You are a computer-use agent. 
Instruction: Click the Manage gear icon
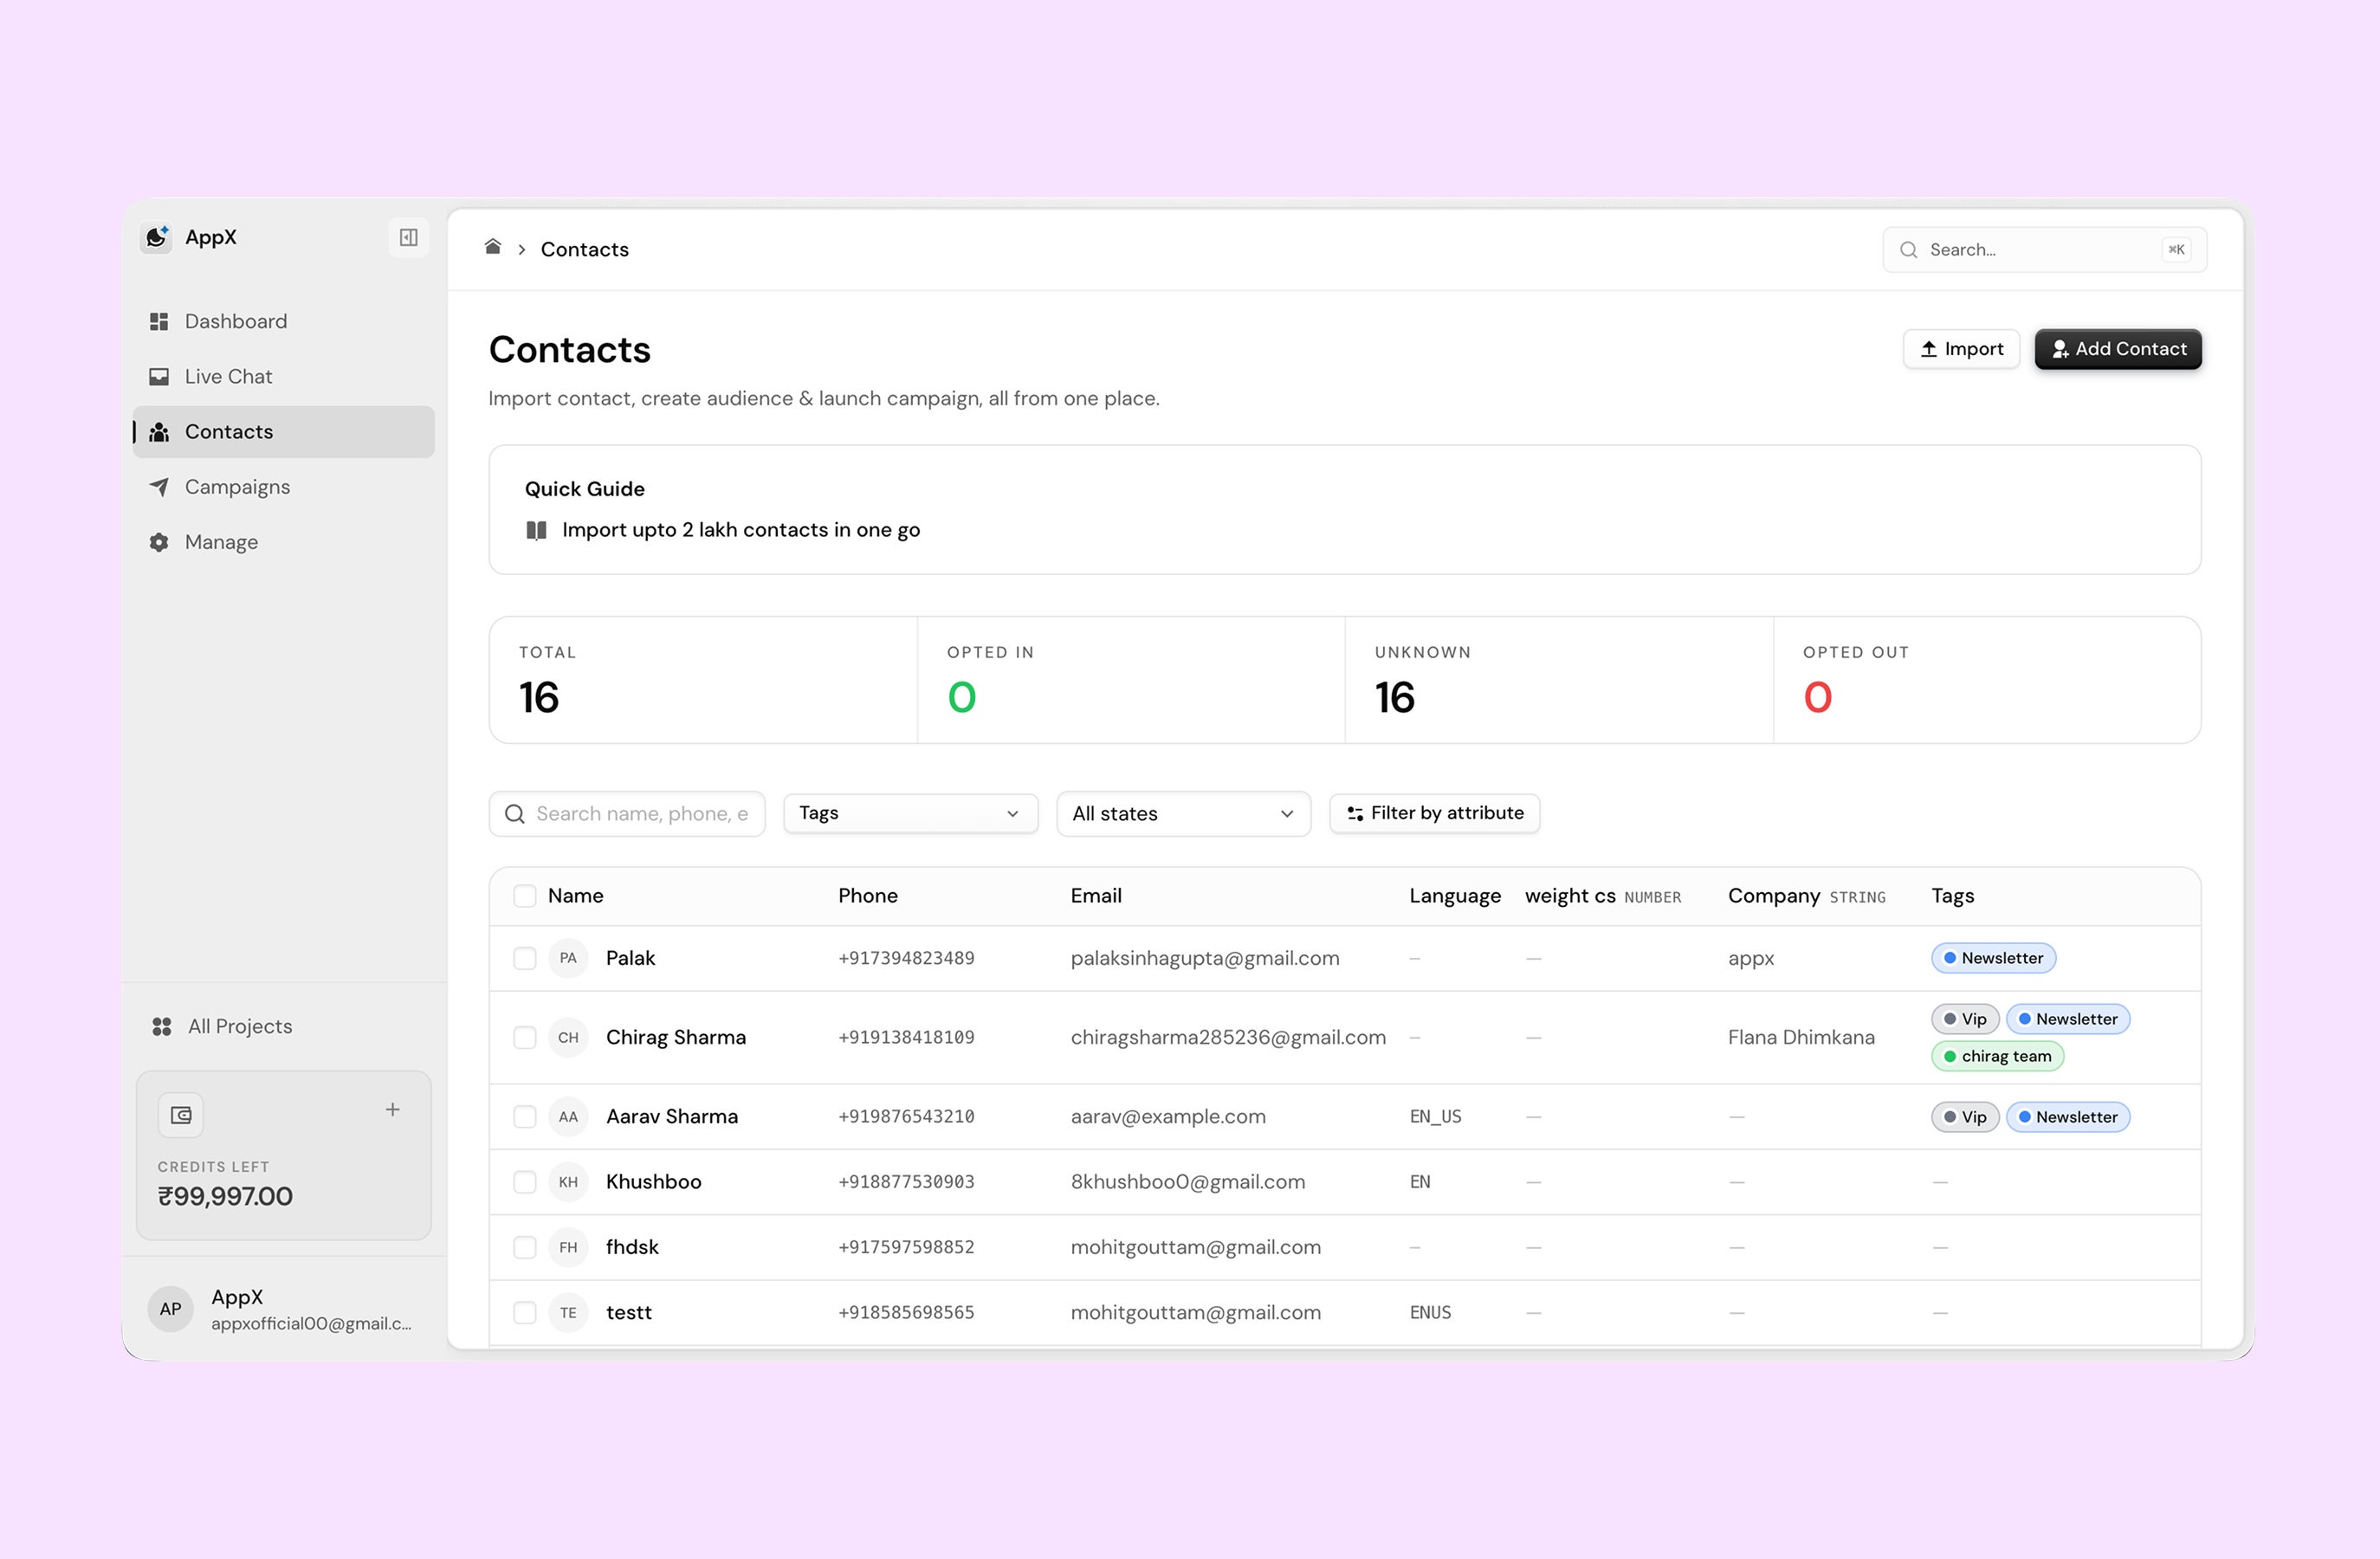point(158,542)
